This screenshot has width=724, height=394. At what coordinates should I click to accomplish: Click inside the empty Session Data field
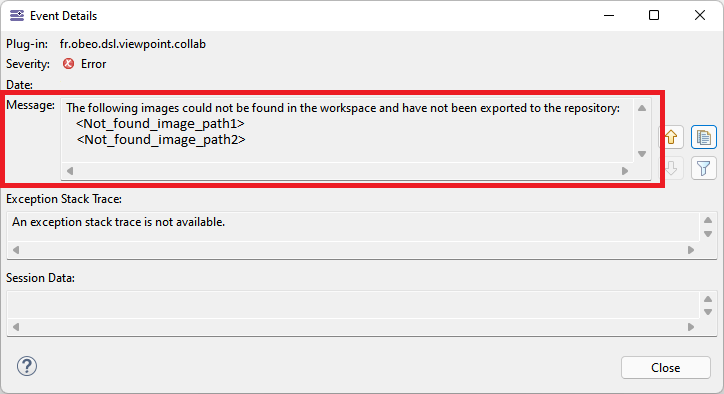click(x=353, y=305)
